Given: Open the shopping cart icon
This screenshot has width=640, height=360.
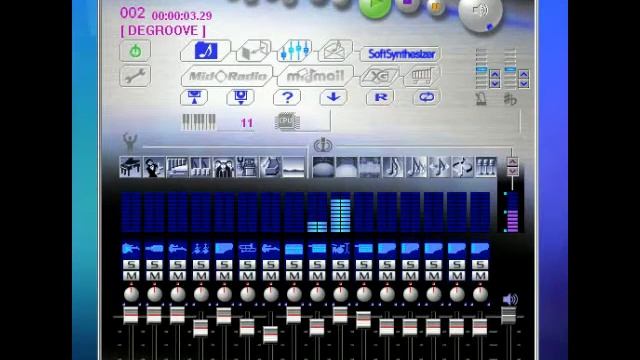Looking at the screenshot, I should tap(421, 76).
